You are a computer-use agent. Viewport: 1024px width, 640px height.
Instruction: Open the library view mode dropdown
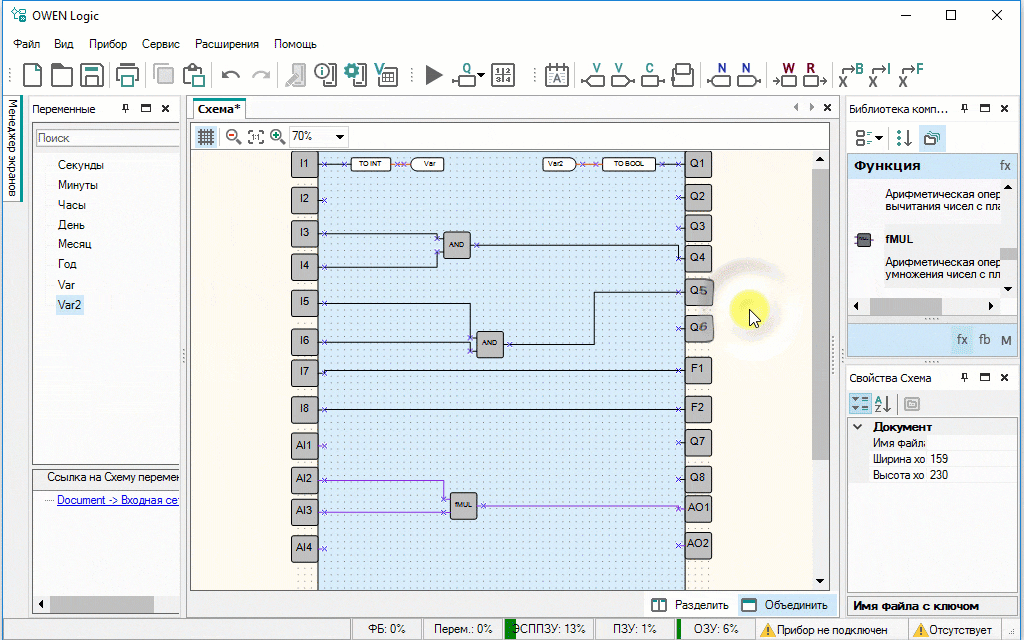867,138
